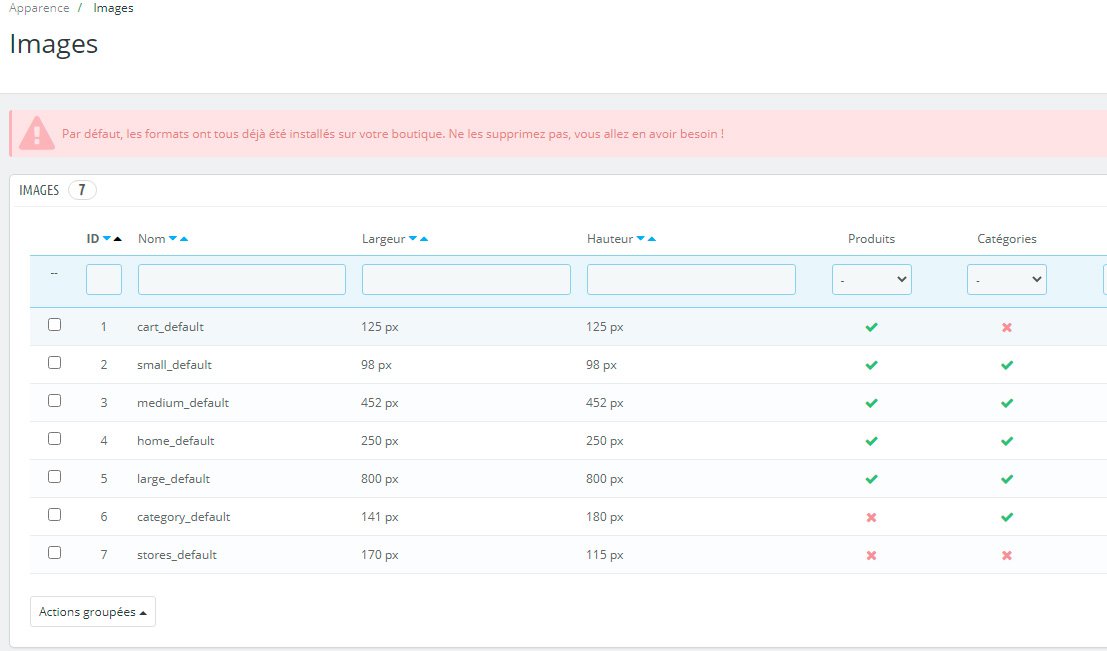Click the warning triangle alert icon
The width and height of the screenshot is (1107, 651).
point(37,133)
